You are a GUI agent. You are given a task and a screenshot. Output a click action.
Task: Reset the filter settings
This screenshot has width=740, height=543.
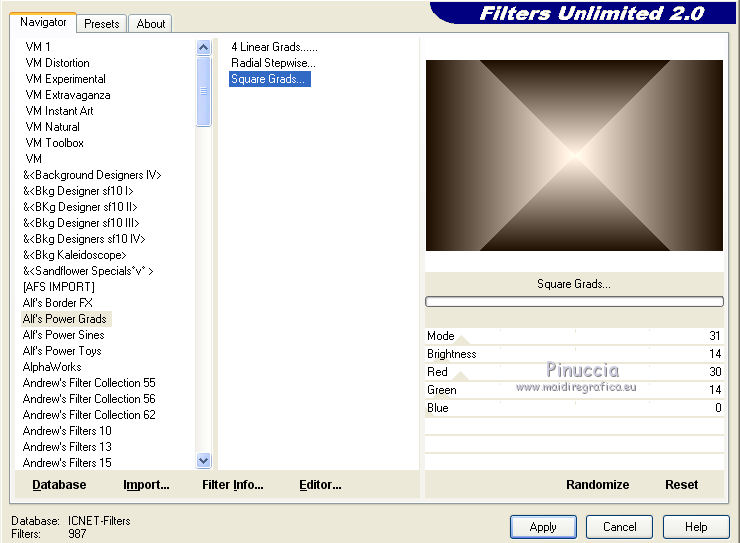(x=681, y=485)
